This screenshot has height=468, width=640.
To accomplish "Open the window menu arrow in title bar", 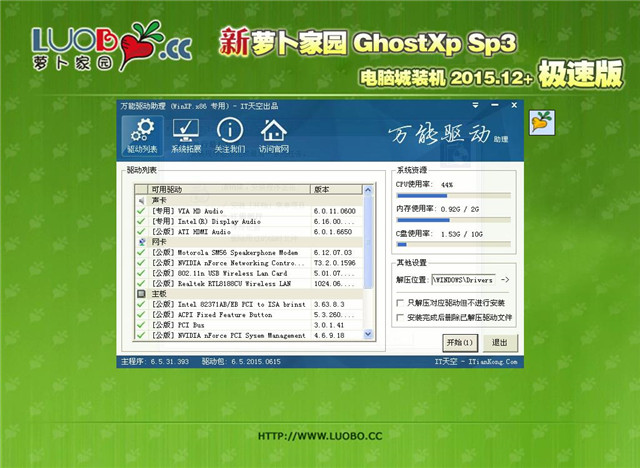I will click(x=476, y=105).
